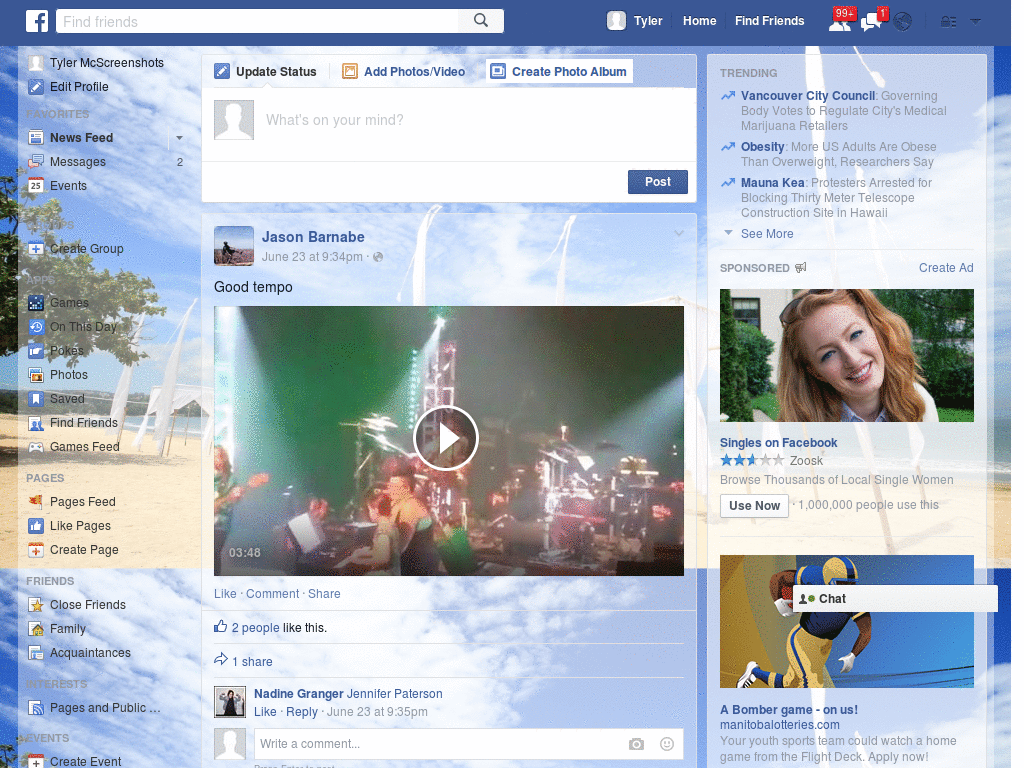Click emoji smiley icon in comment box
Screen dimensions: 1024x768
667,744
